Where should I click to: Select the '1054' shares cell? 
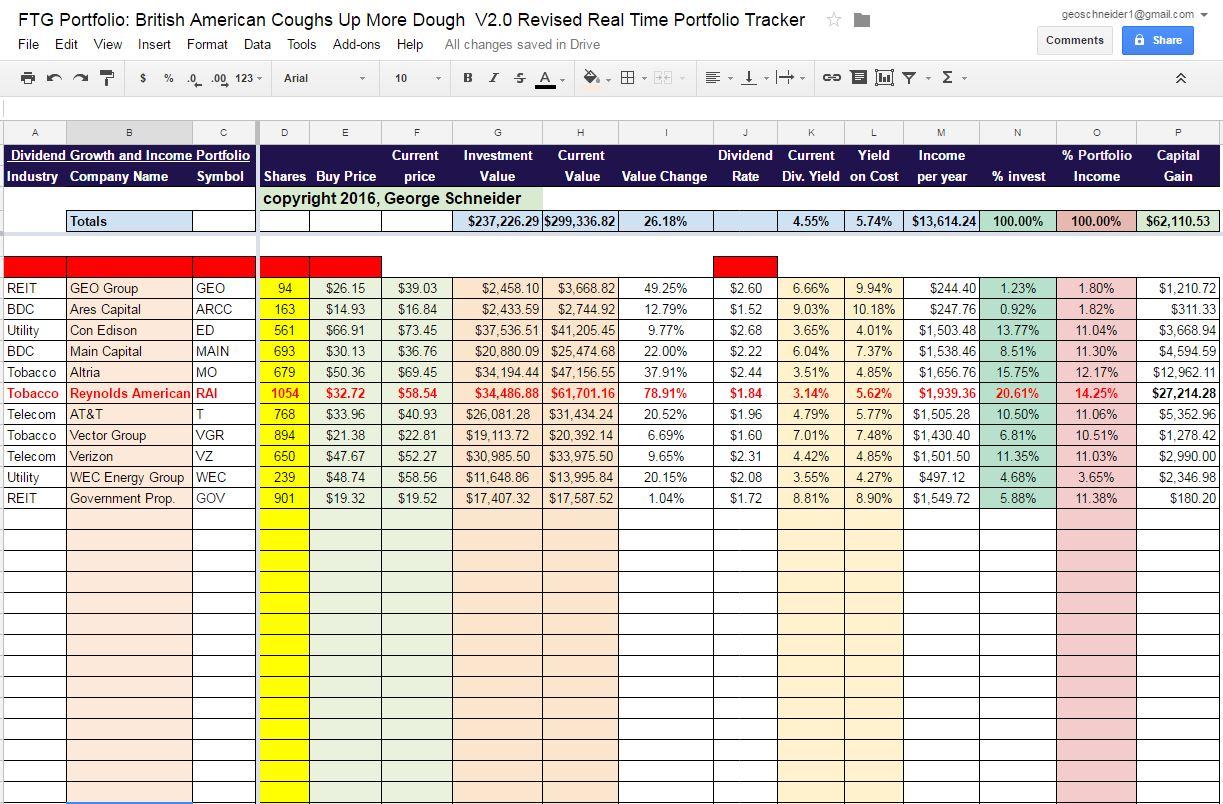click(x=285, y=393)
